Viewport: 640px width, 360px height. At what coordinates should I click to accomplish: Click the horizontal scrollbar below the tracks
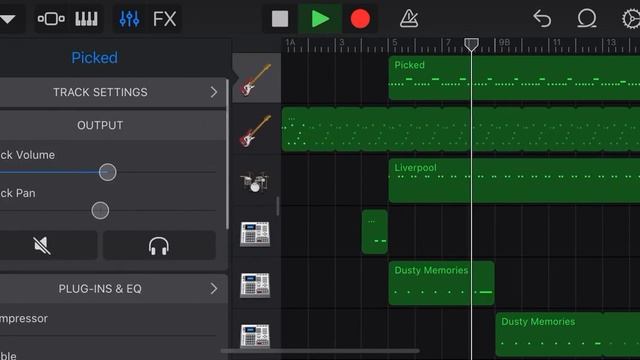click(x=320, y=351)
